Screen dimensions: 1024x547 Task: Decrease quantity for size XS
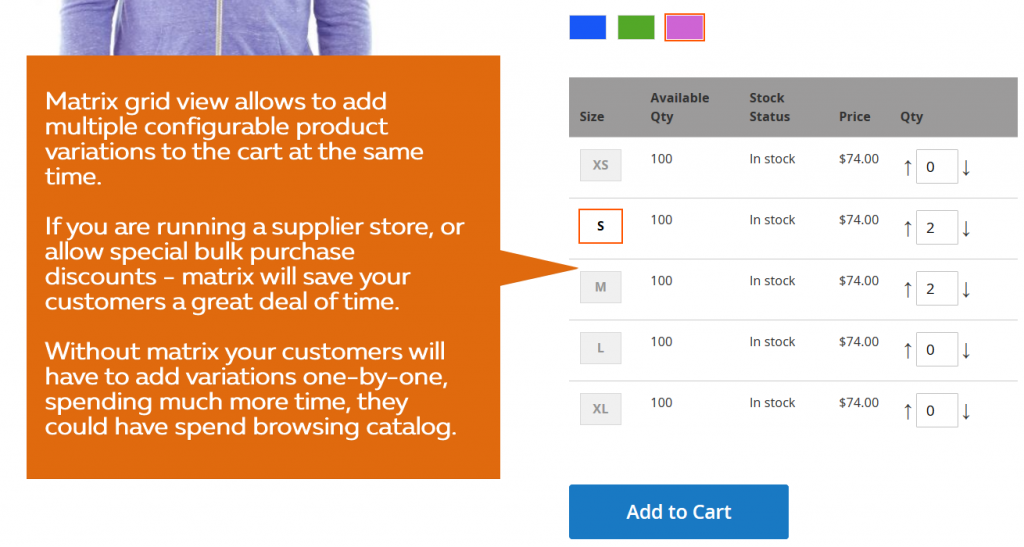tap(966, 168)
